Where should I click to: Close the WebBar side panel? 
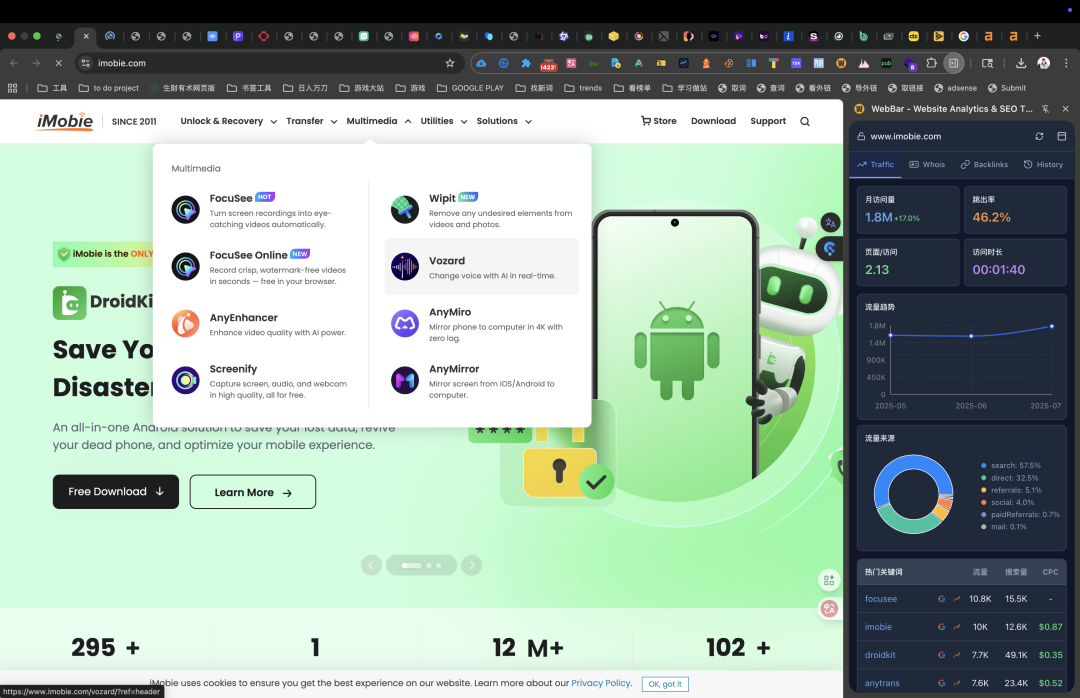pos(1066,109)
